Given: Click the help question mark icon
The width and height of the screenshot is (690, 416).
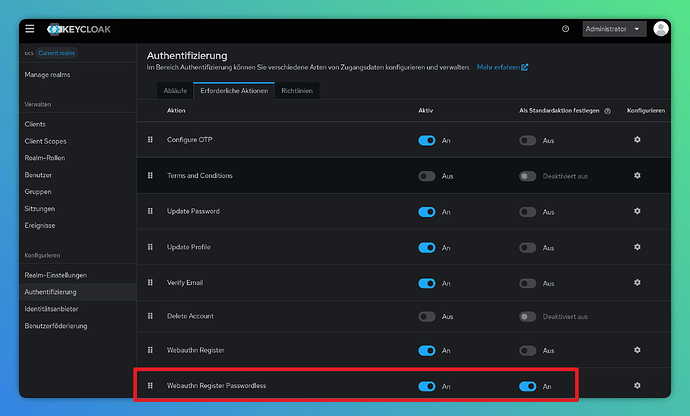Looking at the screenshot, I should 565,29.
